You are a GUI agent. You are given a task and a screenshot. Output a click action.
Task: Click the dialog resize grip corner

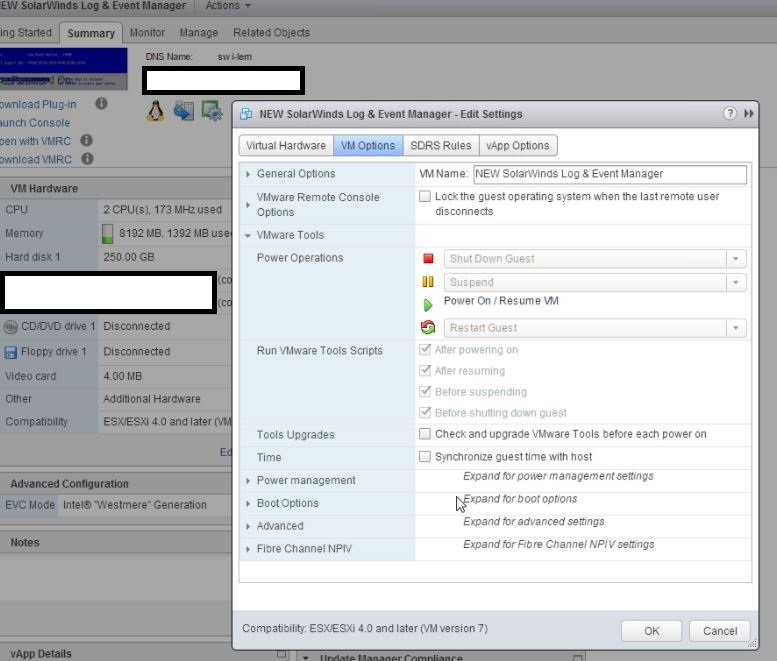point(752,643)
